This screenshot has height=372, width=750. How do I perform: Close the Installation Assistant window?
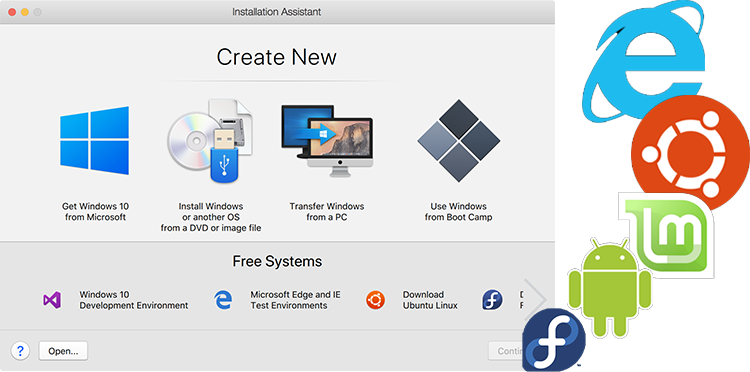click(x=12, y=12)
